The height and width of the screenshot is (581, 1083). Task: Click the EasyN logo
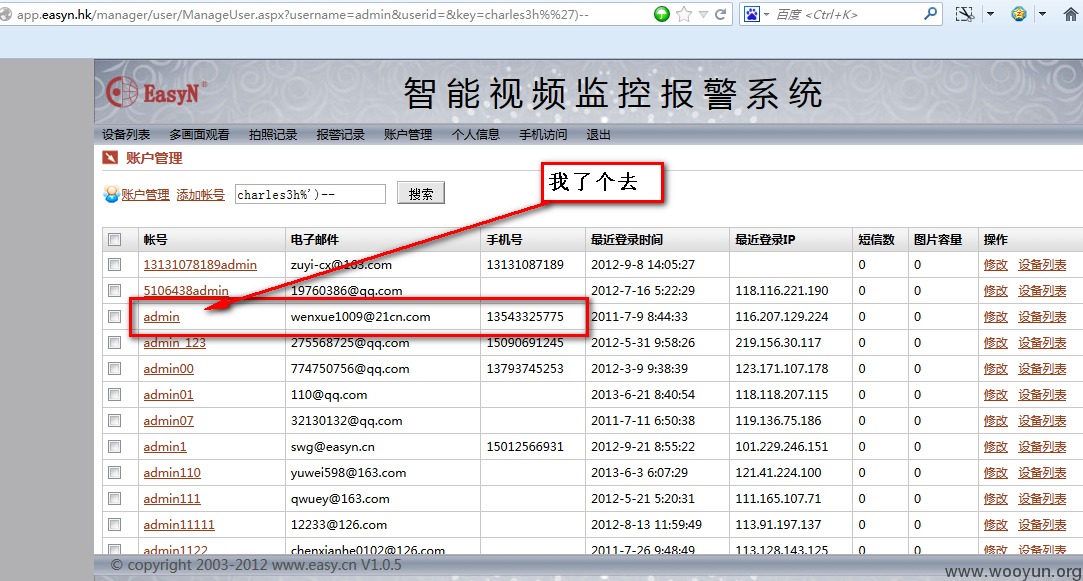156,92
